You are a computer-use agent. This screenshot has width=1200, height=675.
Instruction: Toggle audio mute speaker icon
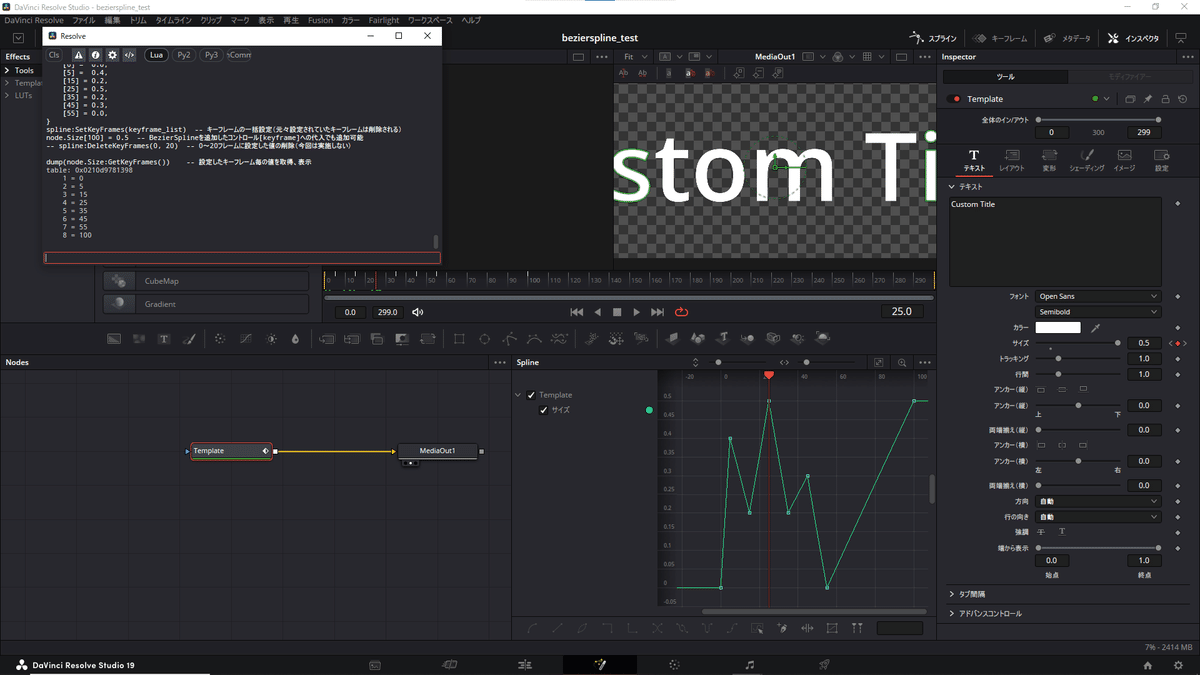point(418,312)
